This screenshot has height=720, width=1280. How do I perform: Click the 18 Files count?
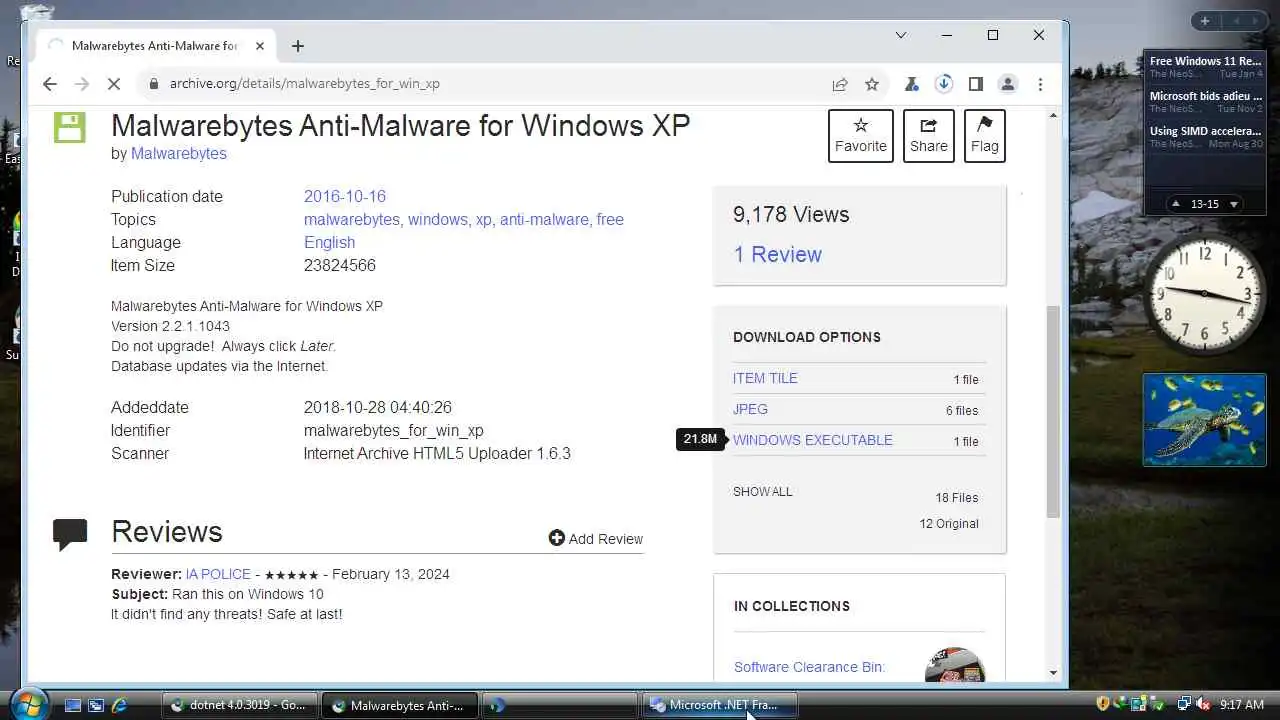[957, 497]
